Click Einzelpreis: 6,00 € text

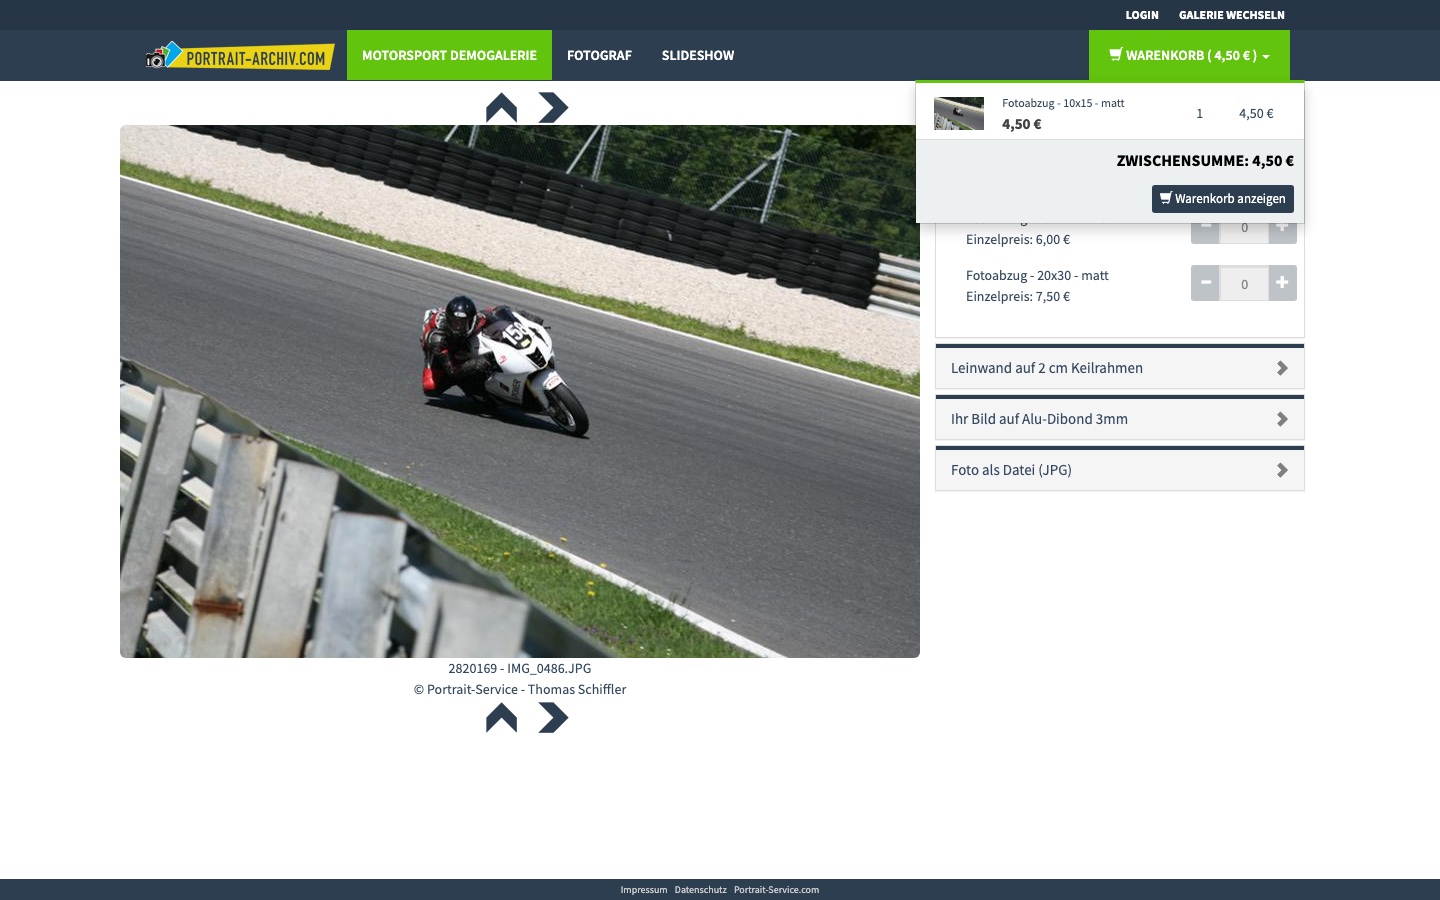1018,239
